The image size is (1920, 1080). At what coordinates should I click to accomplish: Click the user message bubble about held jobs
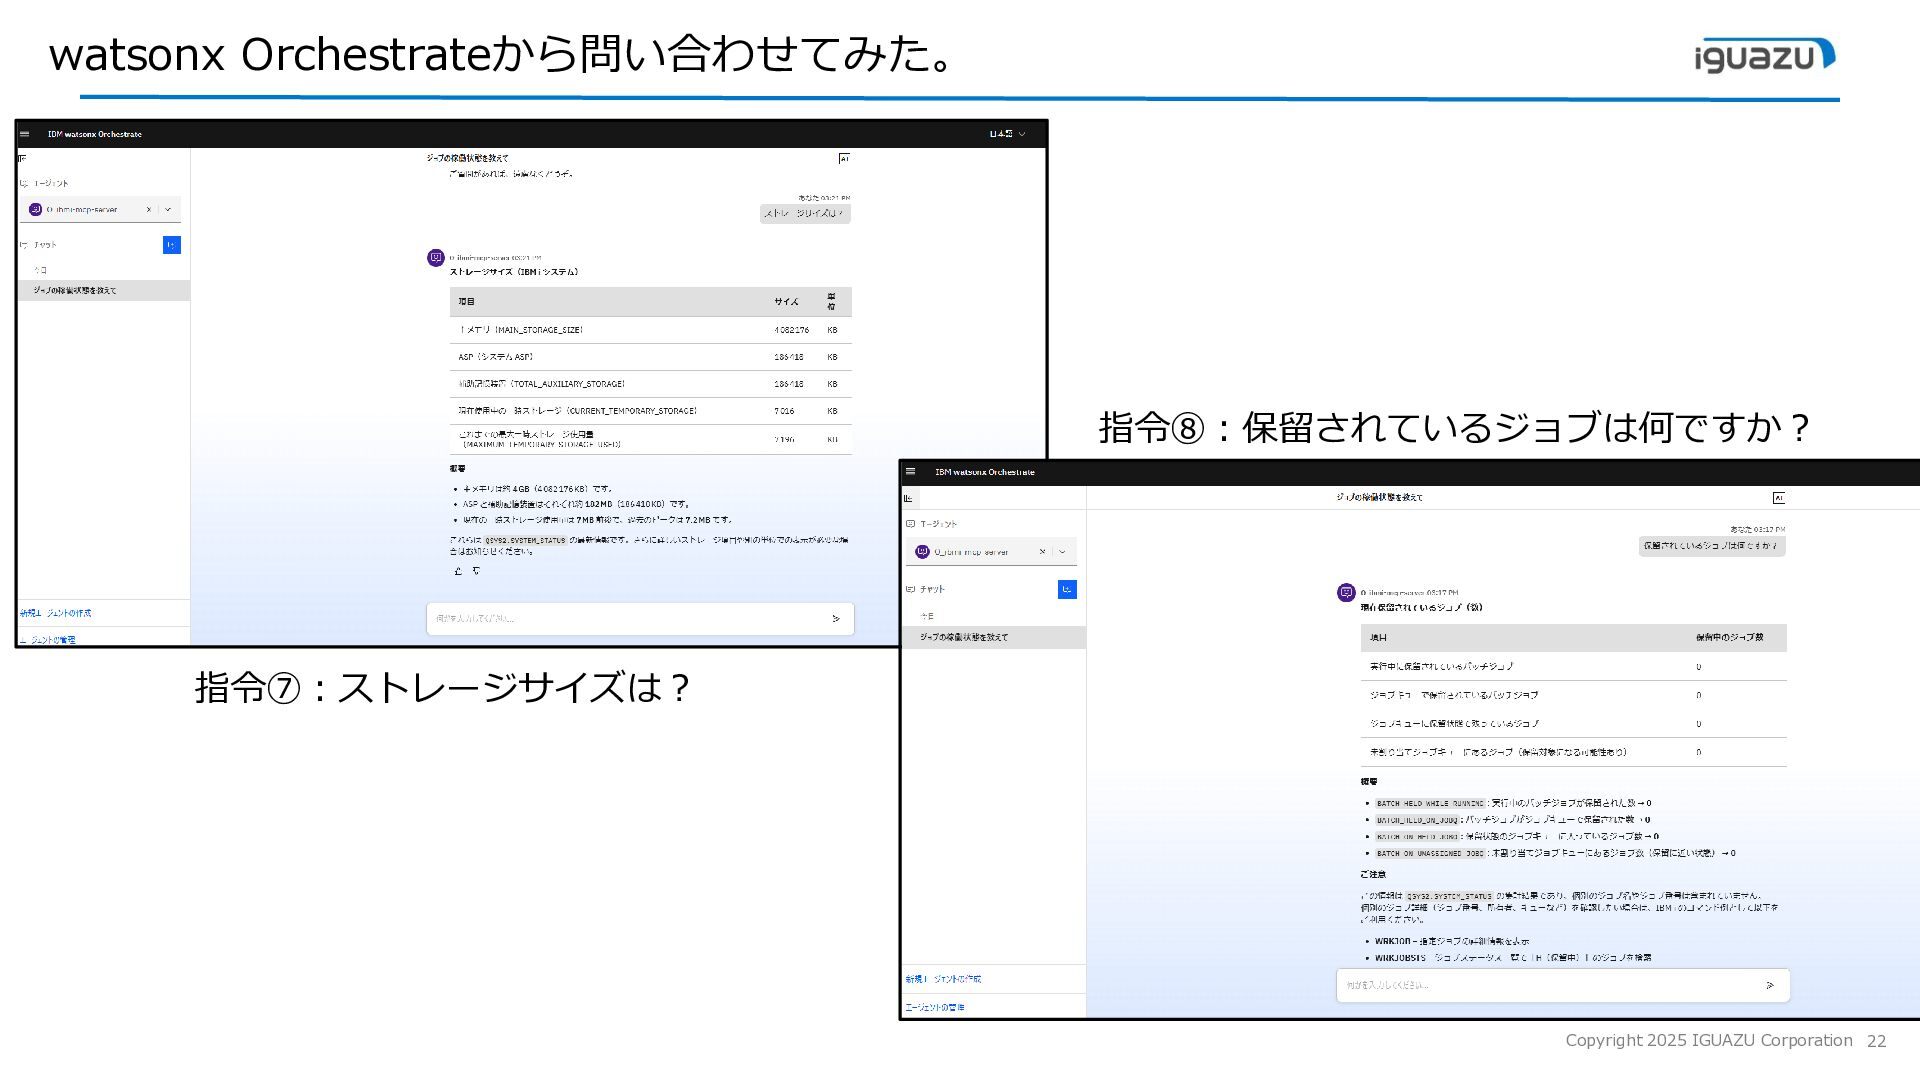pyautogui.click(x=1712, y=546)
